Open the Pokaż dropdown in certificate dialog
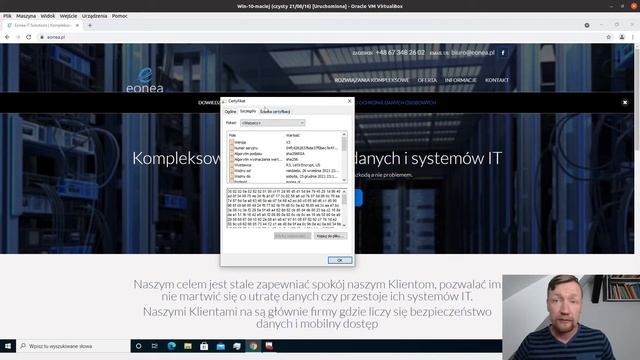 click(x=273, y=123)
